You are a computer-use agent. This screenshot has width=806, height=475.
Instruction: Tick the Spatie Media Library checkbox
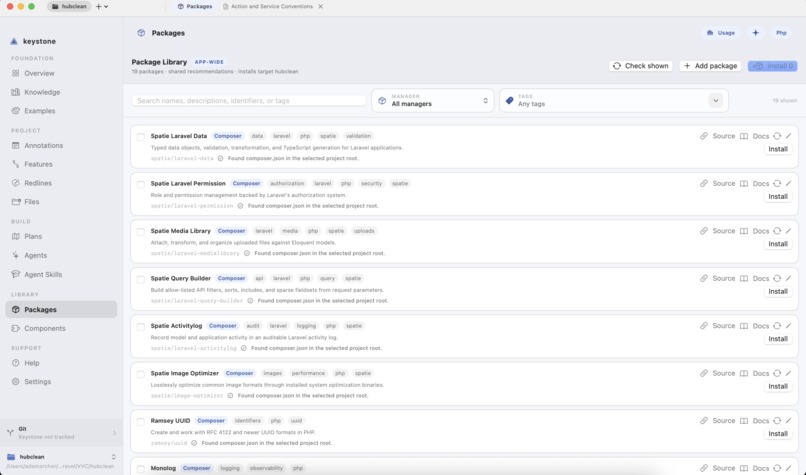coord(140,231)
